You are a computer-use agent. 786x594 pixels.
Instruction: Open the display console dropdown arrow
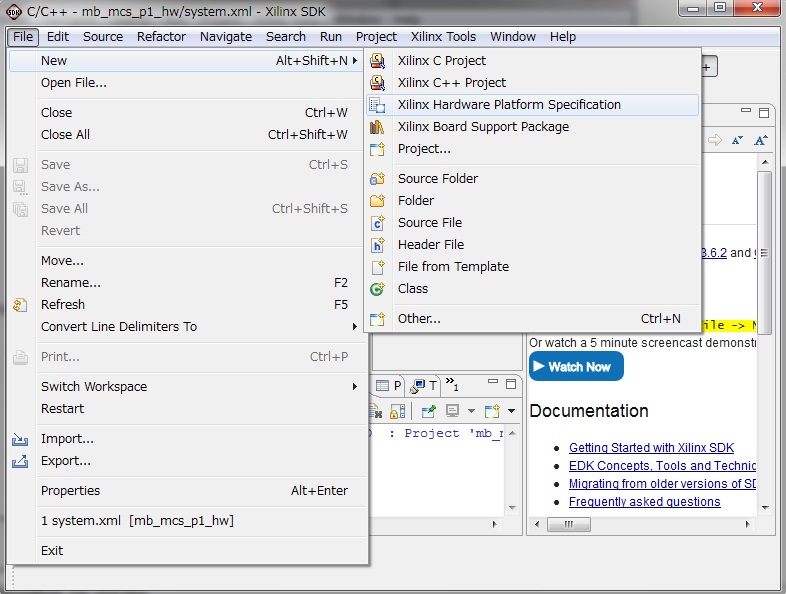point(471,412)
